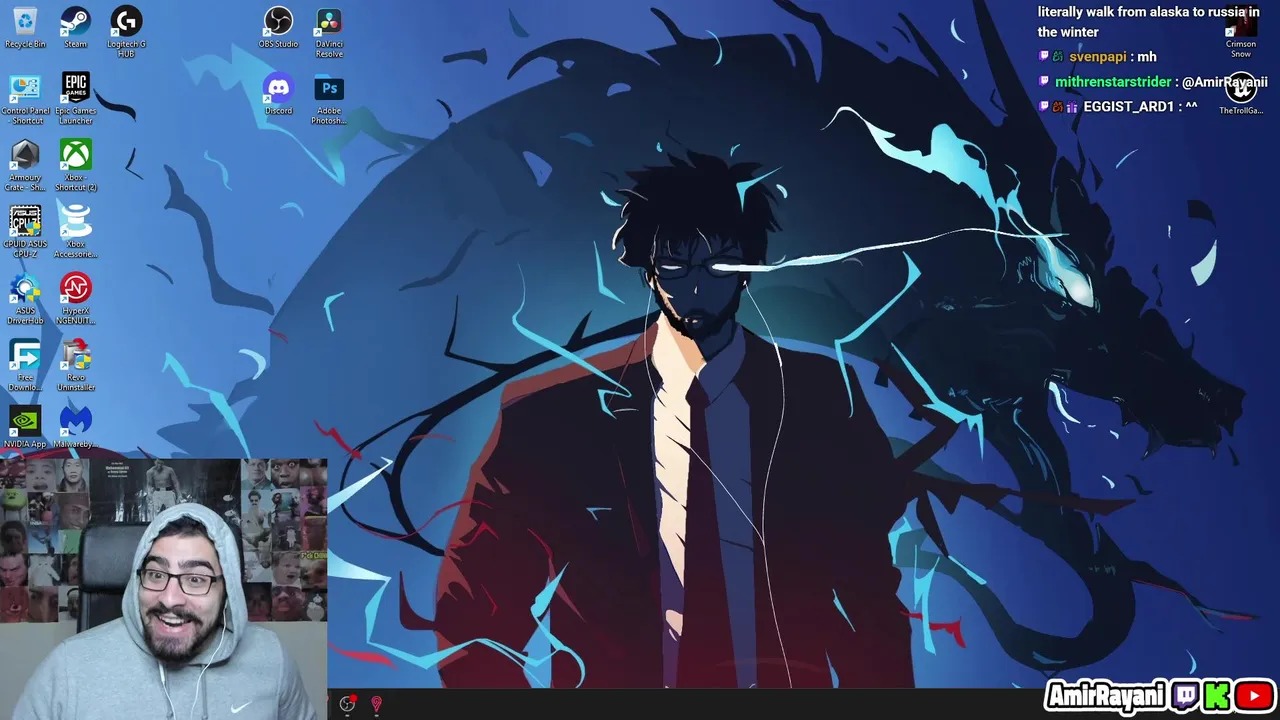Click the pink pin icon in the taskbar
The height and width of the screenshot is (720, 1280).
click(376, 704)
